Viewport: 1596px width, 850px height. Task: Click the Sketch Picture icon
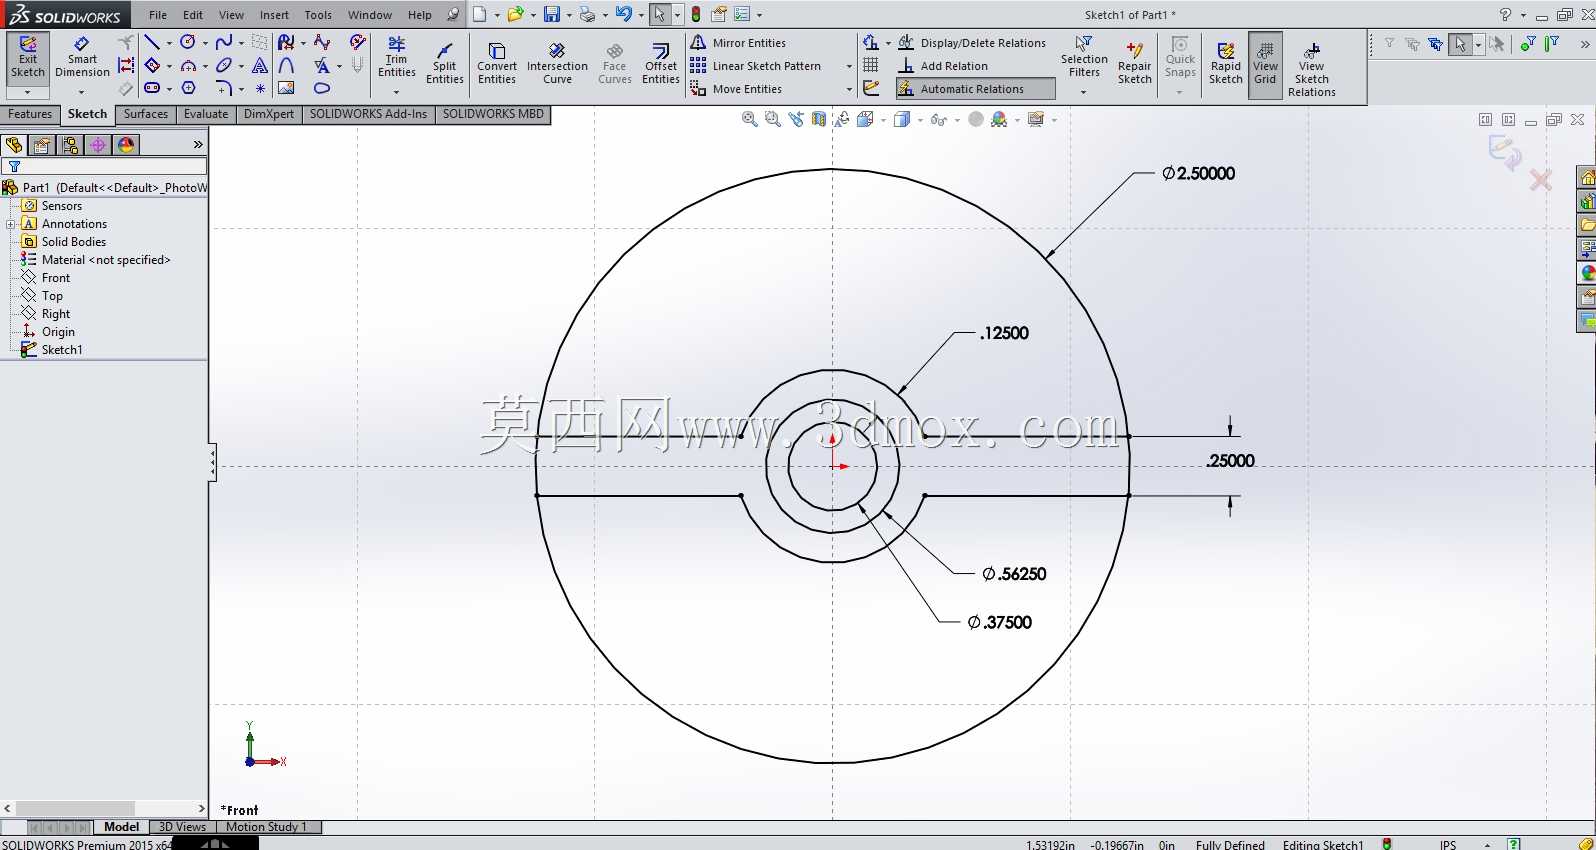286,88
